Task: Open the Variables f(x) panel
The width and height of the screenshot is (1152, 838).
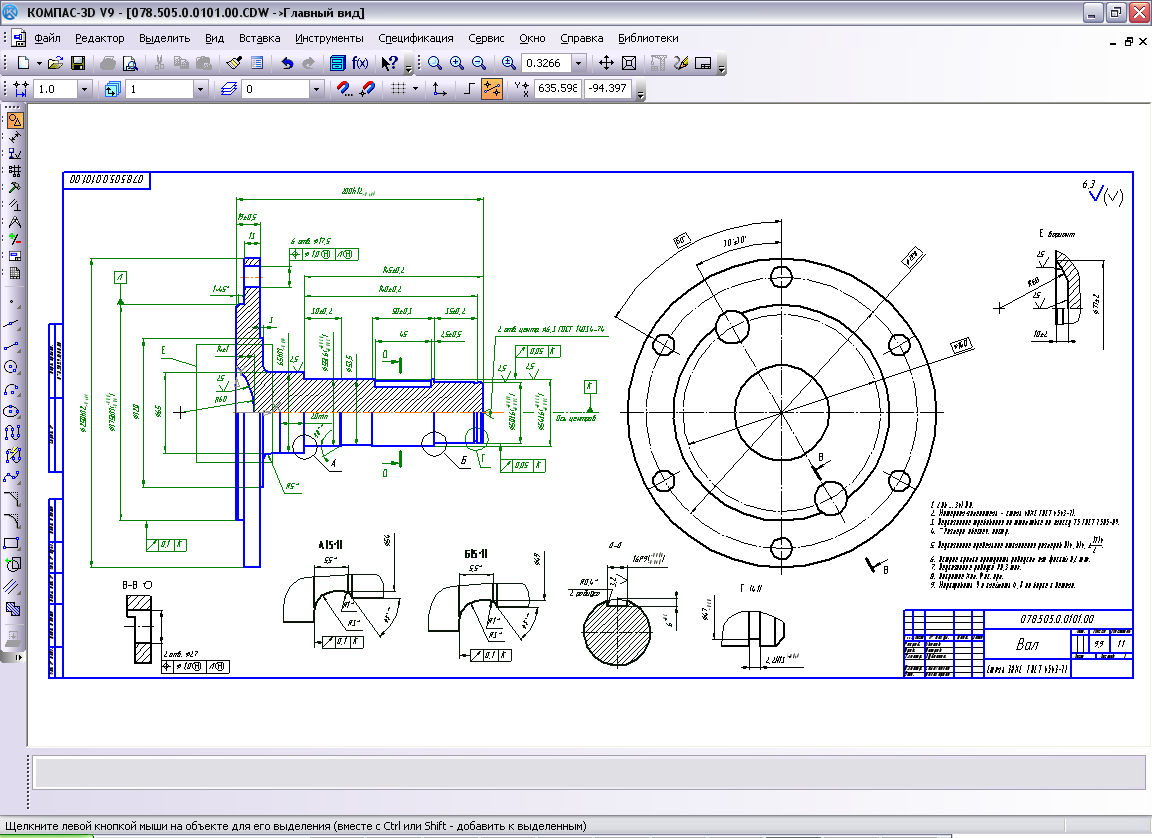Action: 360,63
